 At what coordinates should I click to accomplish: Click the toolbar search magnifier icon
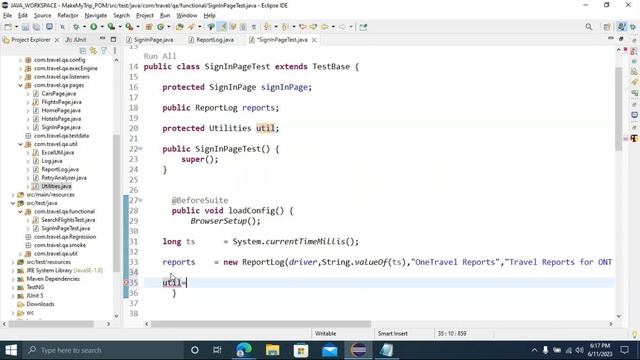589,27
